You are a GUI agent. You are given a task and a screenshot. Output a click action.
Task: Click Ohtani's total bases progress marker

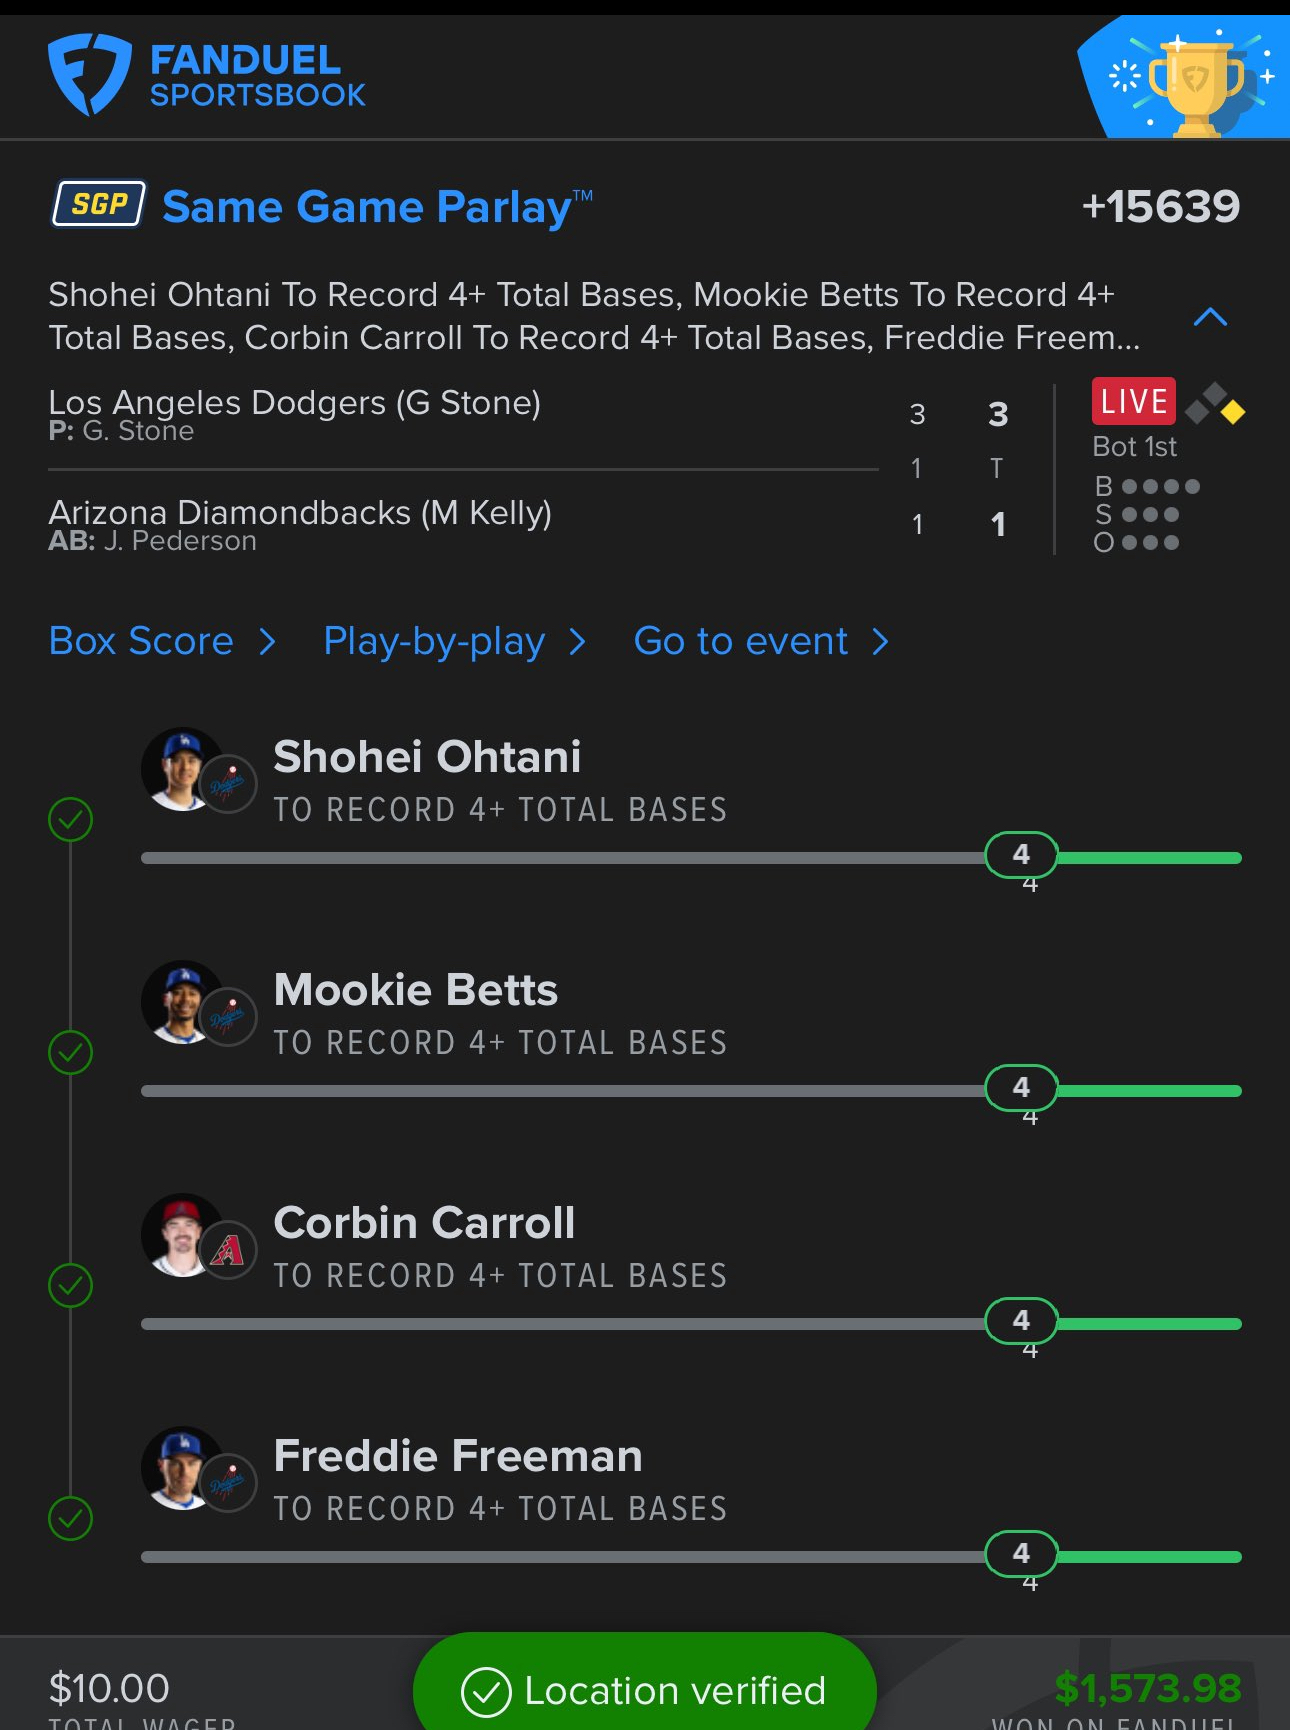(1021, 855)
